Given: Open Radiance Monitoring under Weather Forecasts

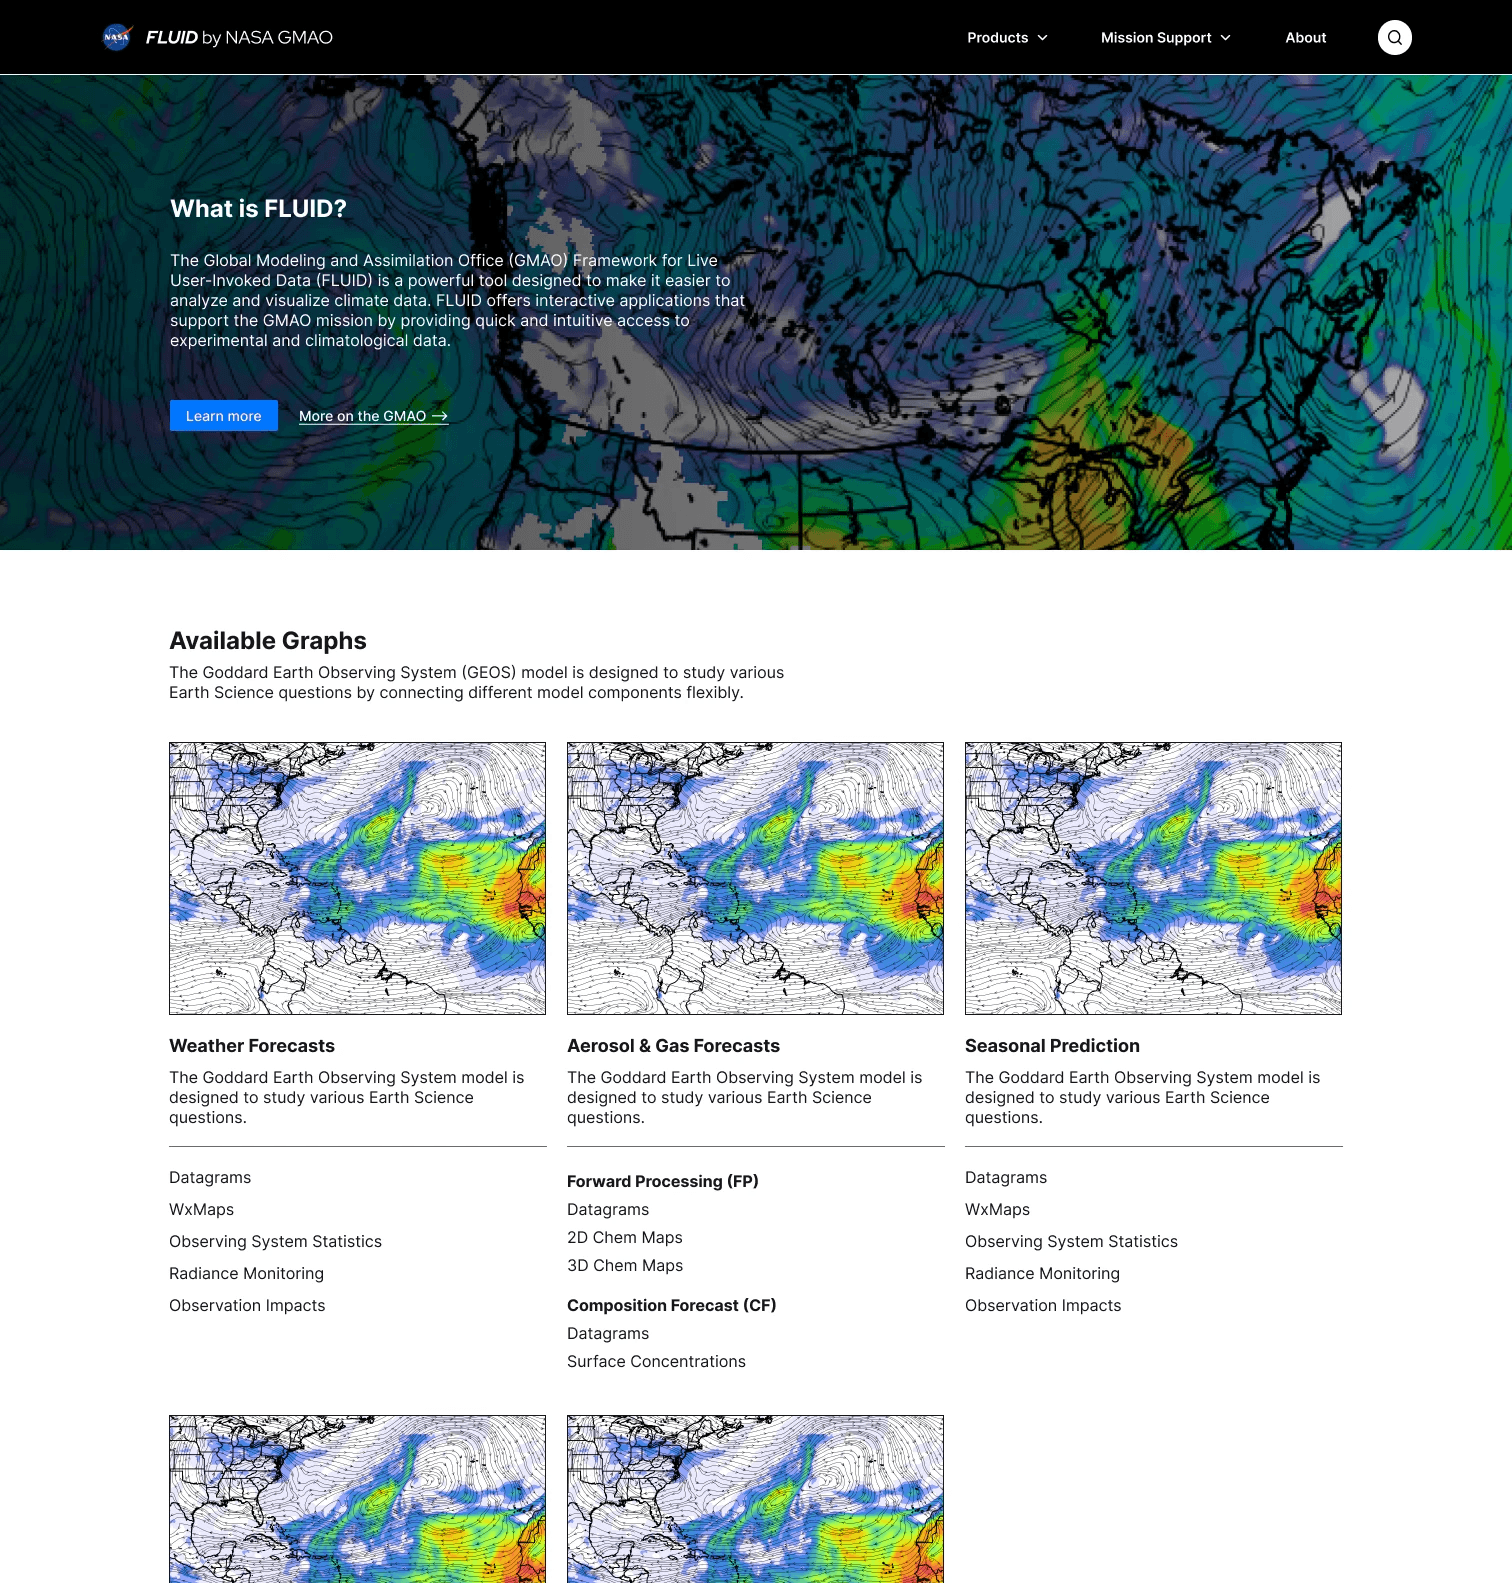Looking at the screenshot, I should (246, 1274).
